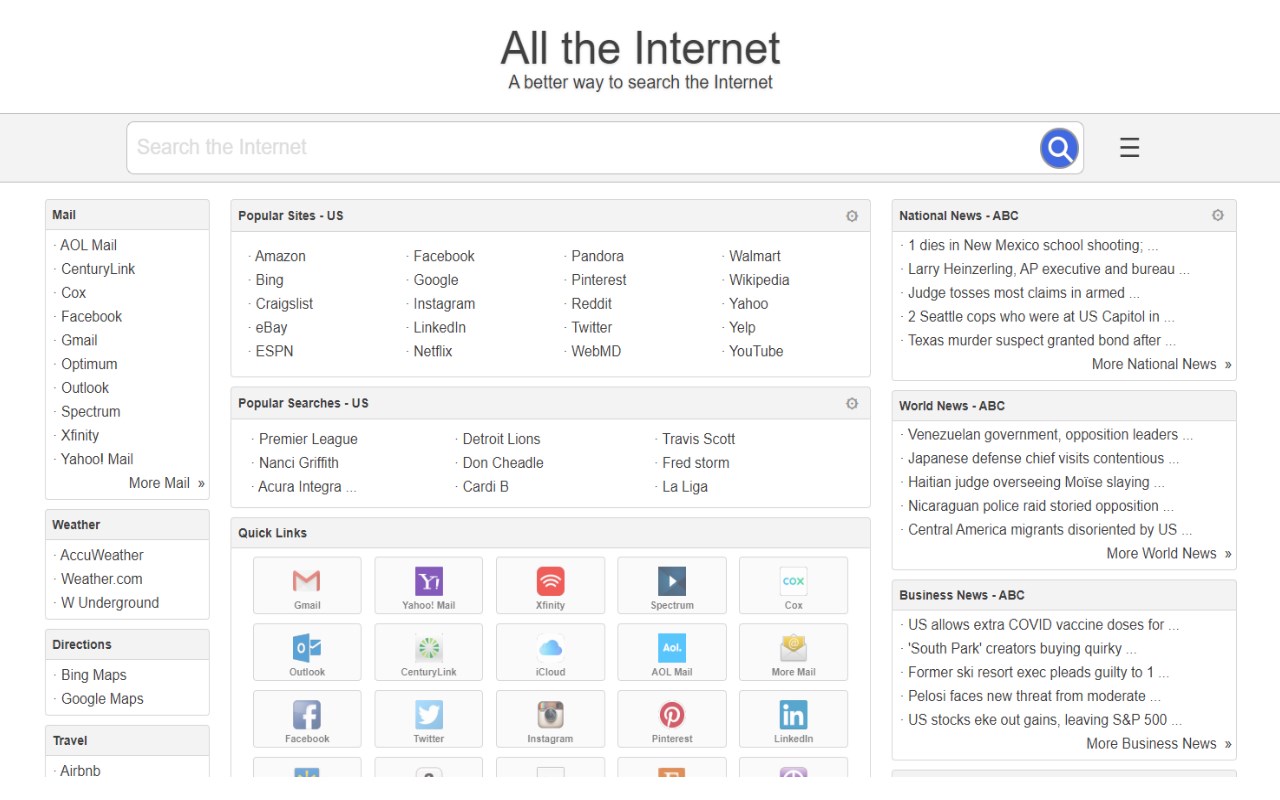Open AOL Mail in Mail list
Viewport: 1280px width, 800px height.
(x=88, y=245)
